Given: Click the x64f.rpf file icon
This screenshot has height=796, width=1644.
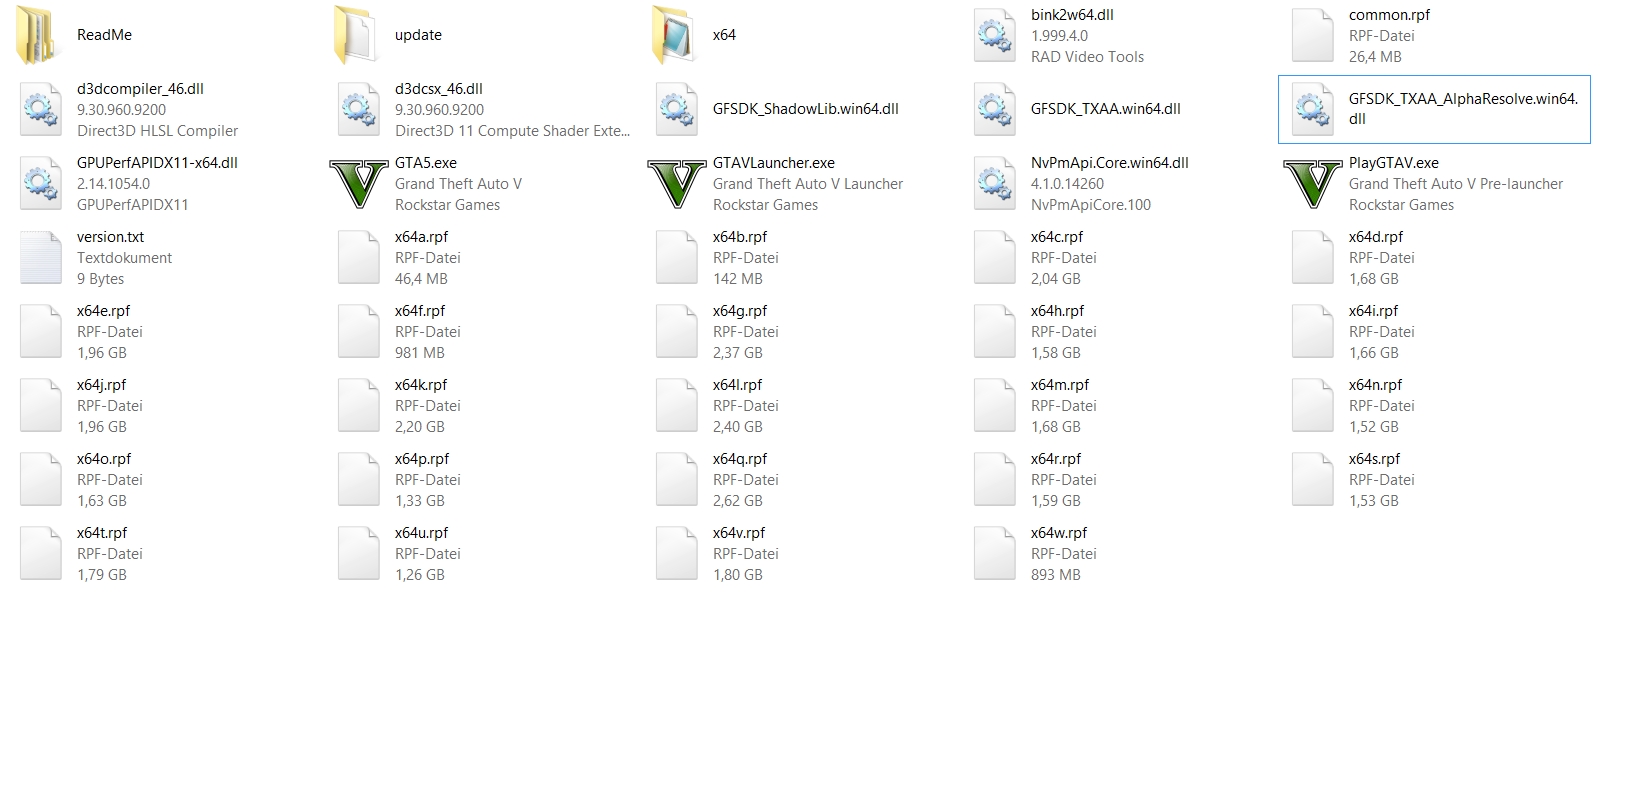Looking at the screenshot, I should point(358,331).
